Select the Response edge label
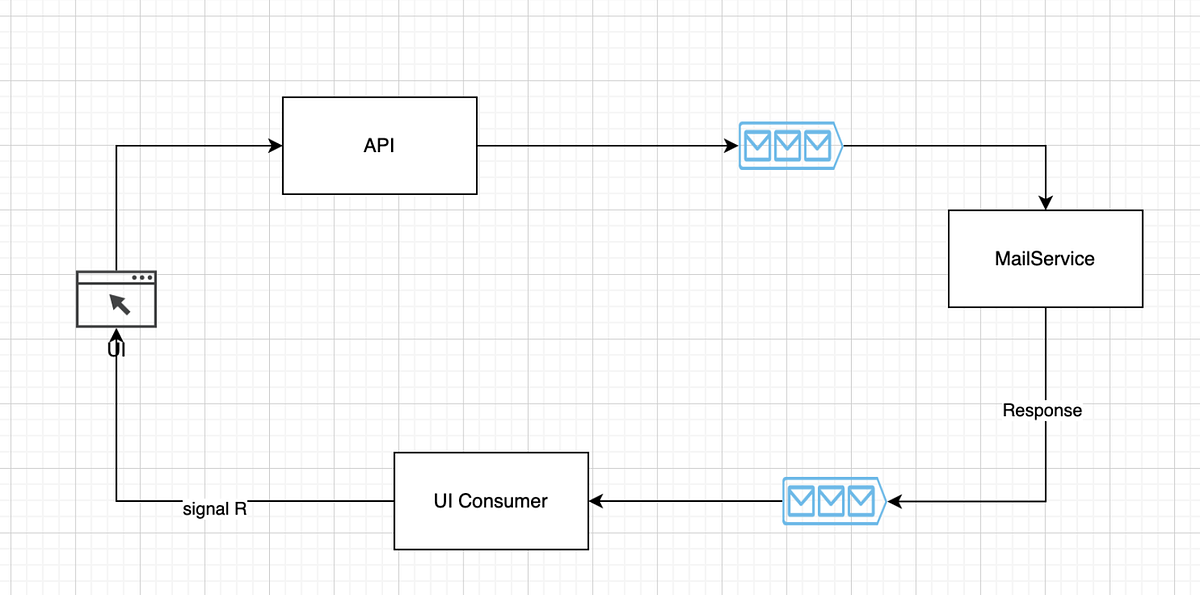The height and width of the screenshot is (595, 1200). tap(1042, 410)
